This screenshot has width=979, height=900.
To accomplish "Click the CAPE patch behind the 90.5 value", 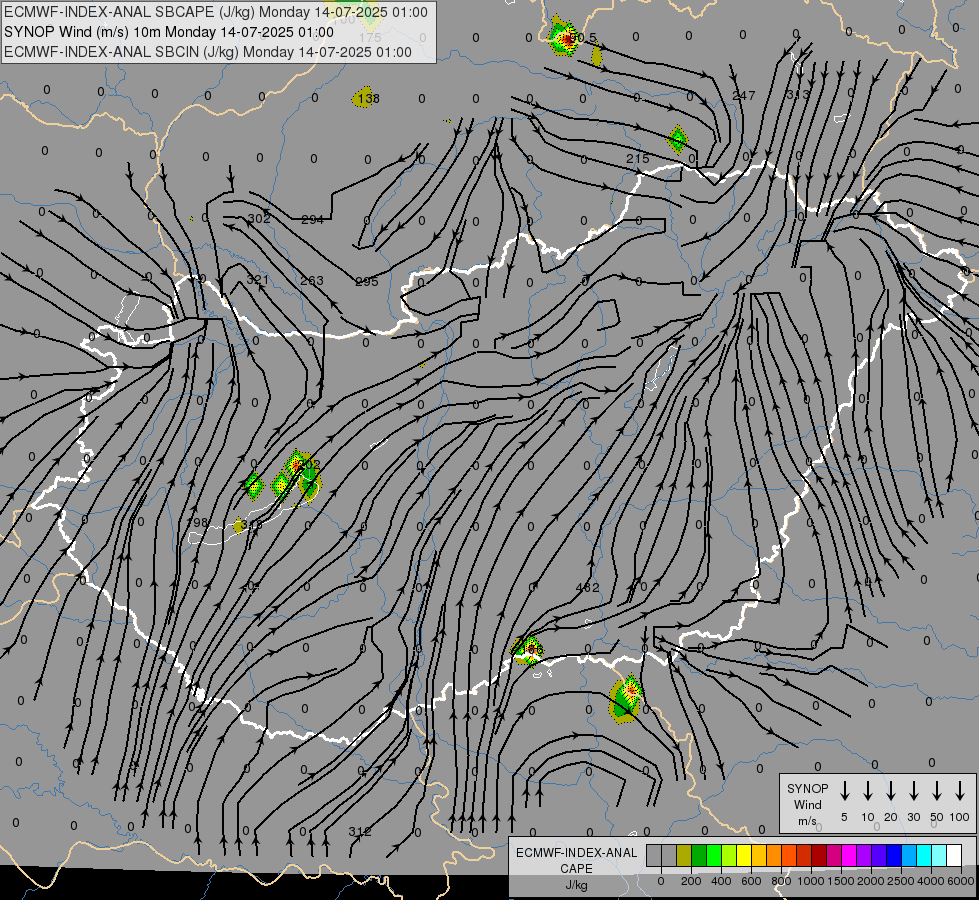I will coord(564,37).
